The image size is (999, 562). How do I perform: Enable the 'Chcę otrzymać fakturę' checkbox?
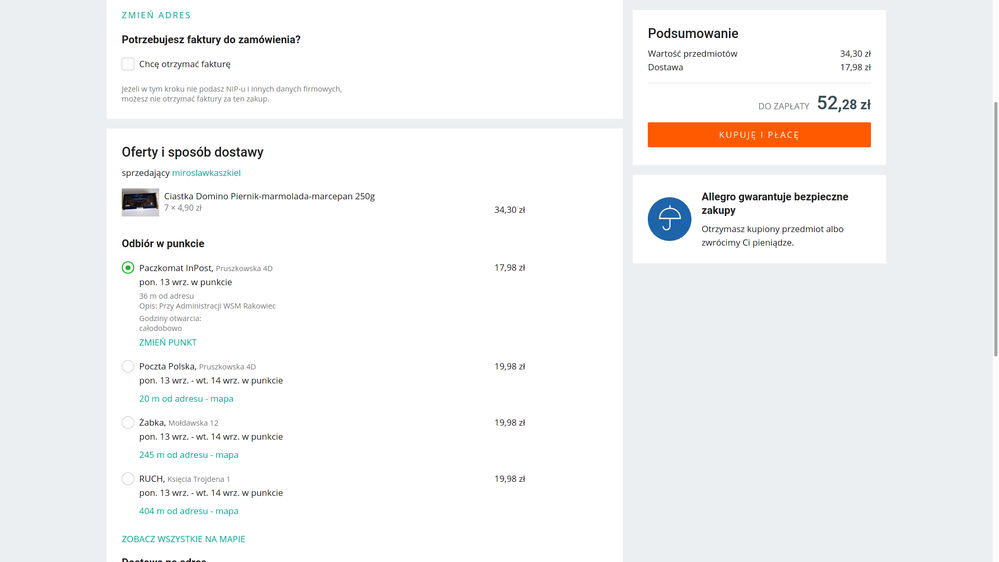coord(128,64)
